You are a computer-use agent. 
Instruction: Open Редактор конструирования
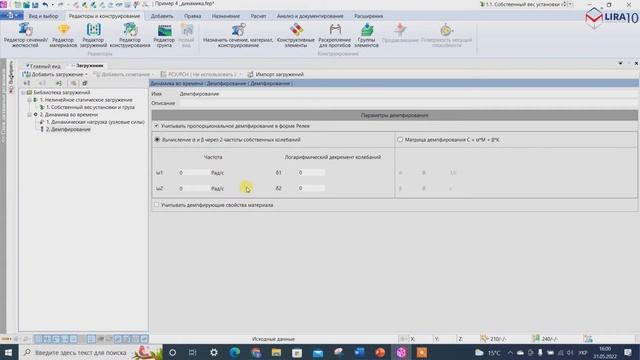[x=130, y=35]
